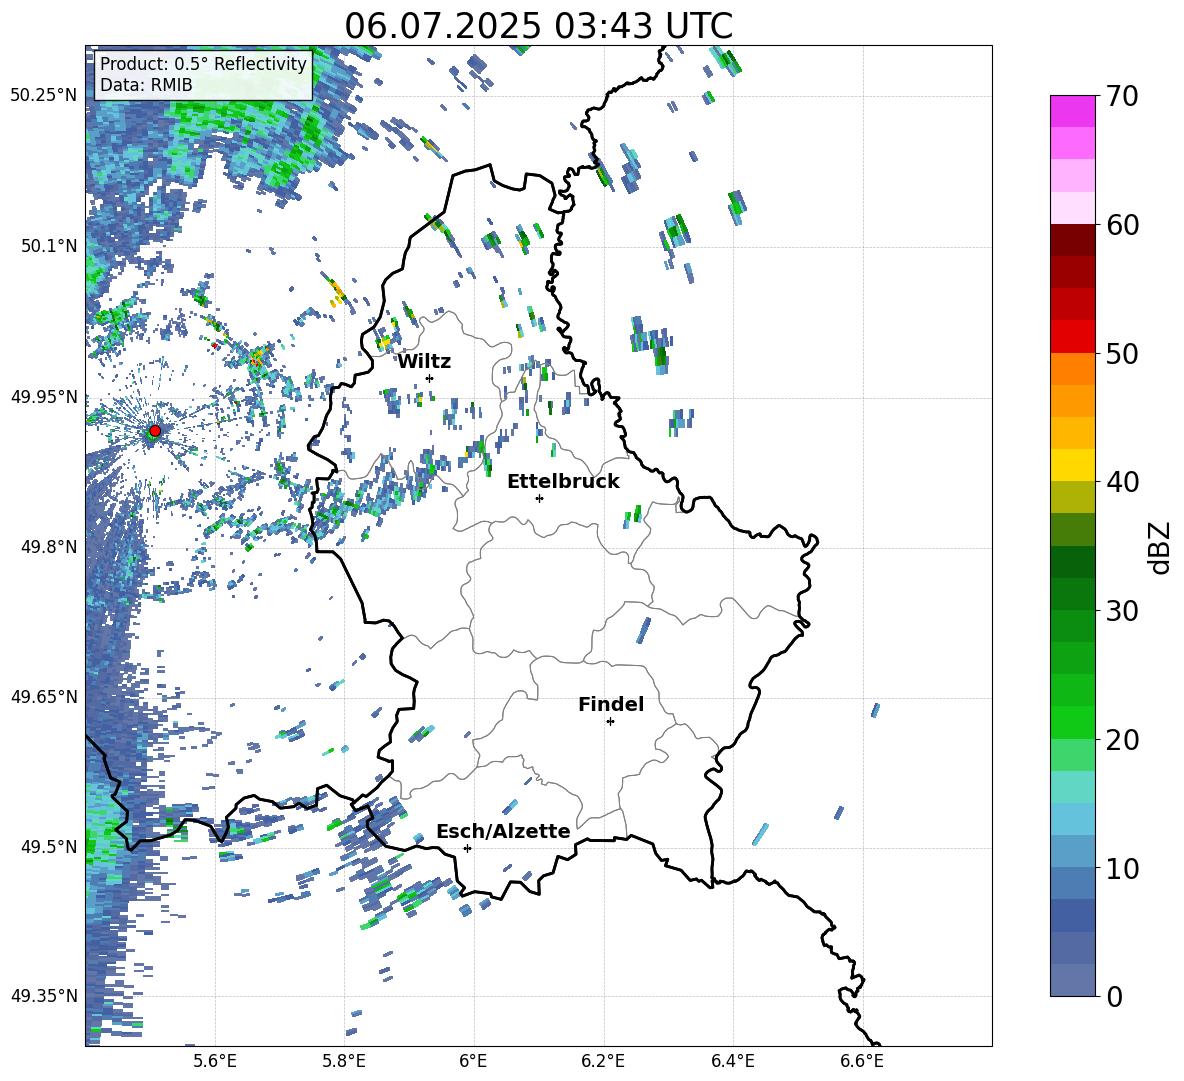Image resolution: width=1184 pixels, height=1081 pixels.
Task: Click the Findel station cross marker
Action: point(610,722)
